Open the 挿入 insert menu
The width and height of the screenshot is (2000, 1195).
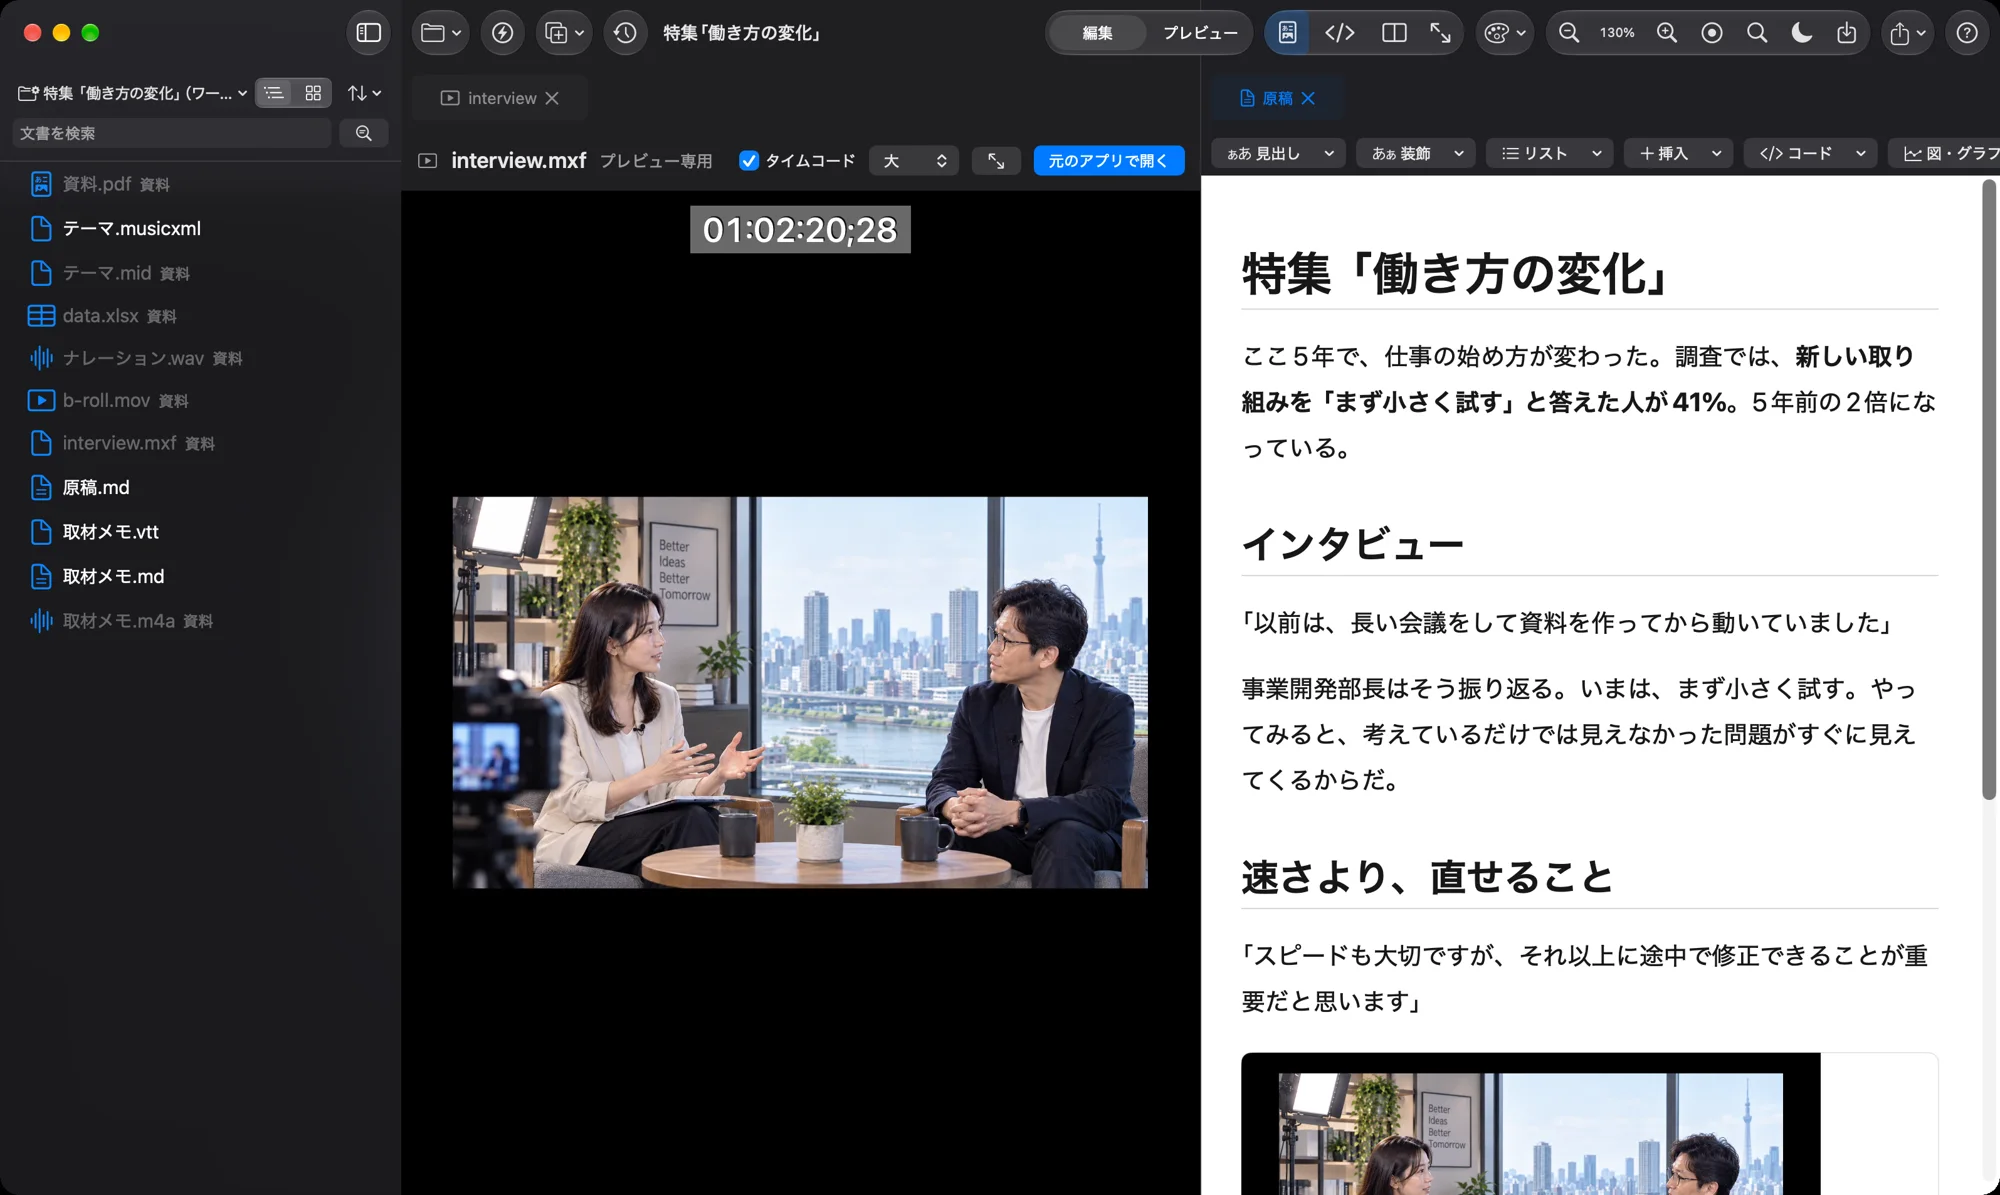coord(1679,153)
